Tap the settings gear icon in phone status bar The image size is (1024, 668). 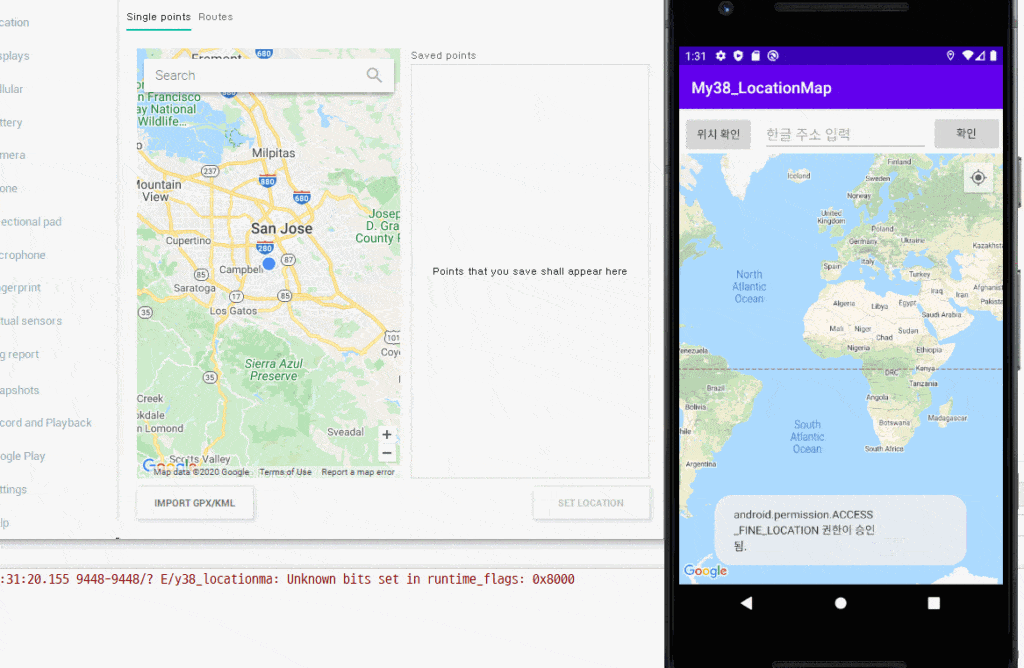[x=720, y=56]
